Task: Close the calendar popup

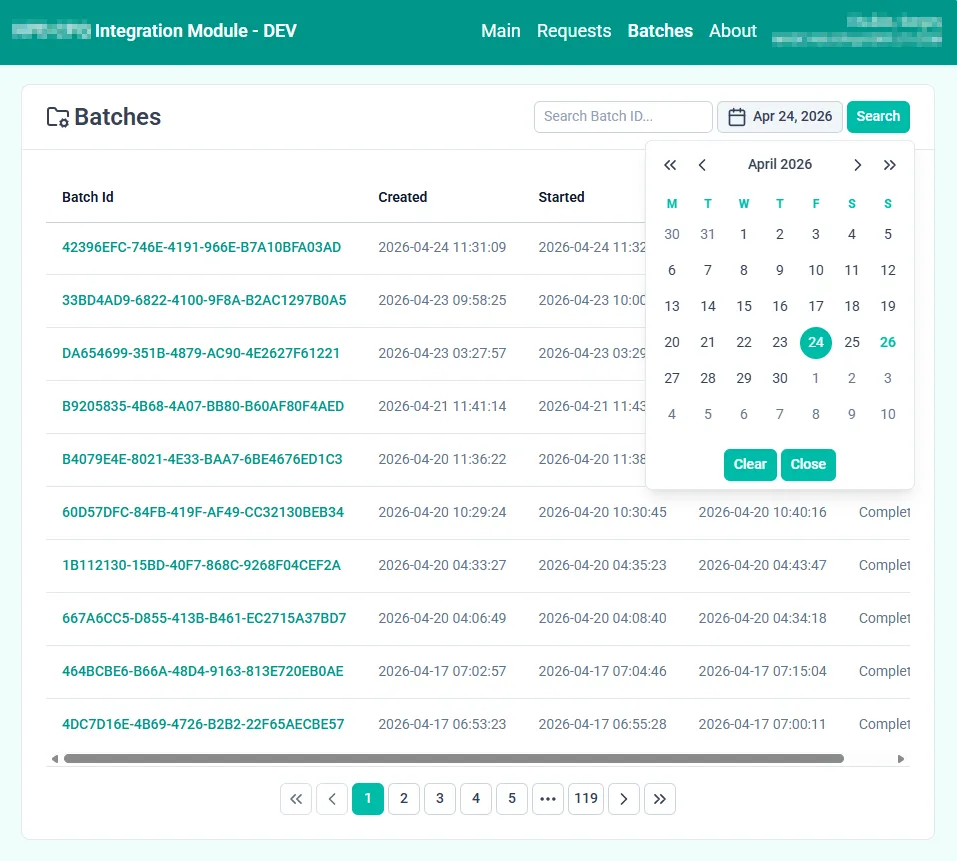Action: [x=808, y=464]
